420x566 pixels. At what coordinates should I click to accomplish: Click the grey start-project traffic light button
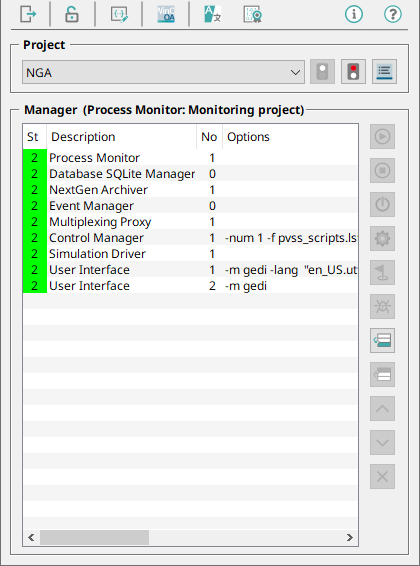tap(322, 71)
